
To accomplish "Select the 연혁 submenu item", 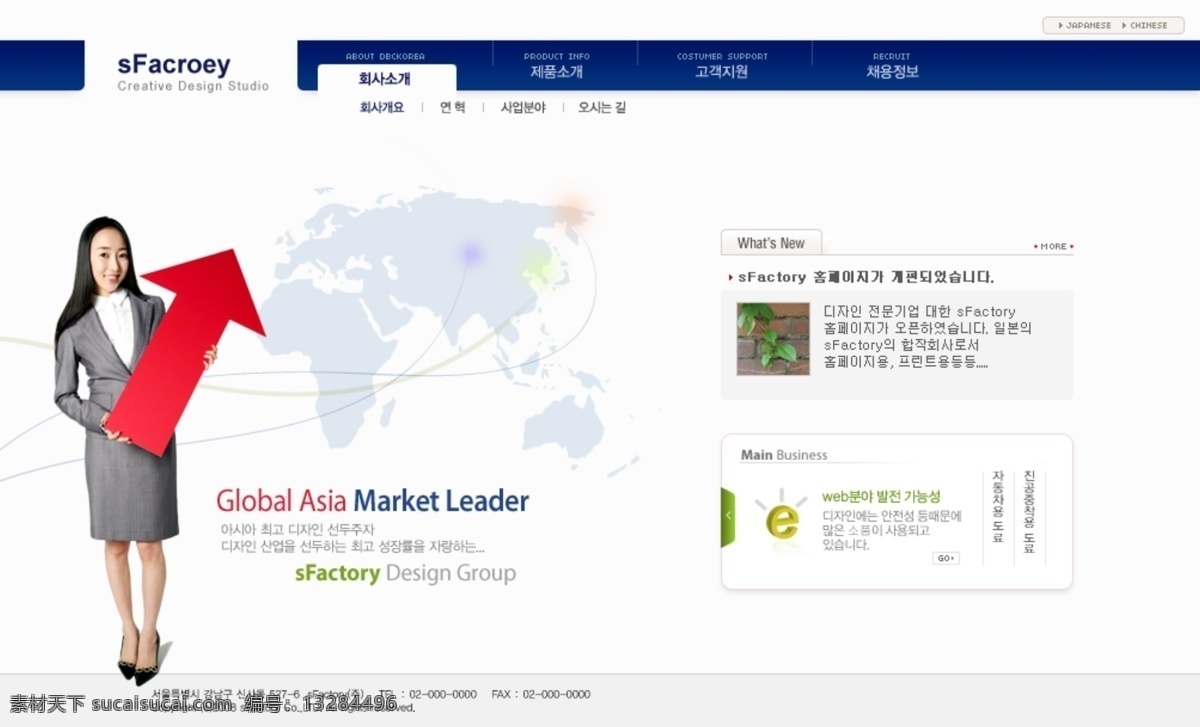I will pyautogui.click(x=452, y=107).
